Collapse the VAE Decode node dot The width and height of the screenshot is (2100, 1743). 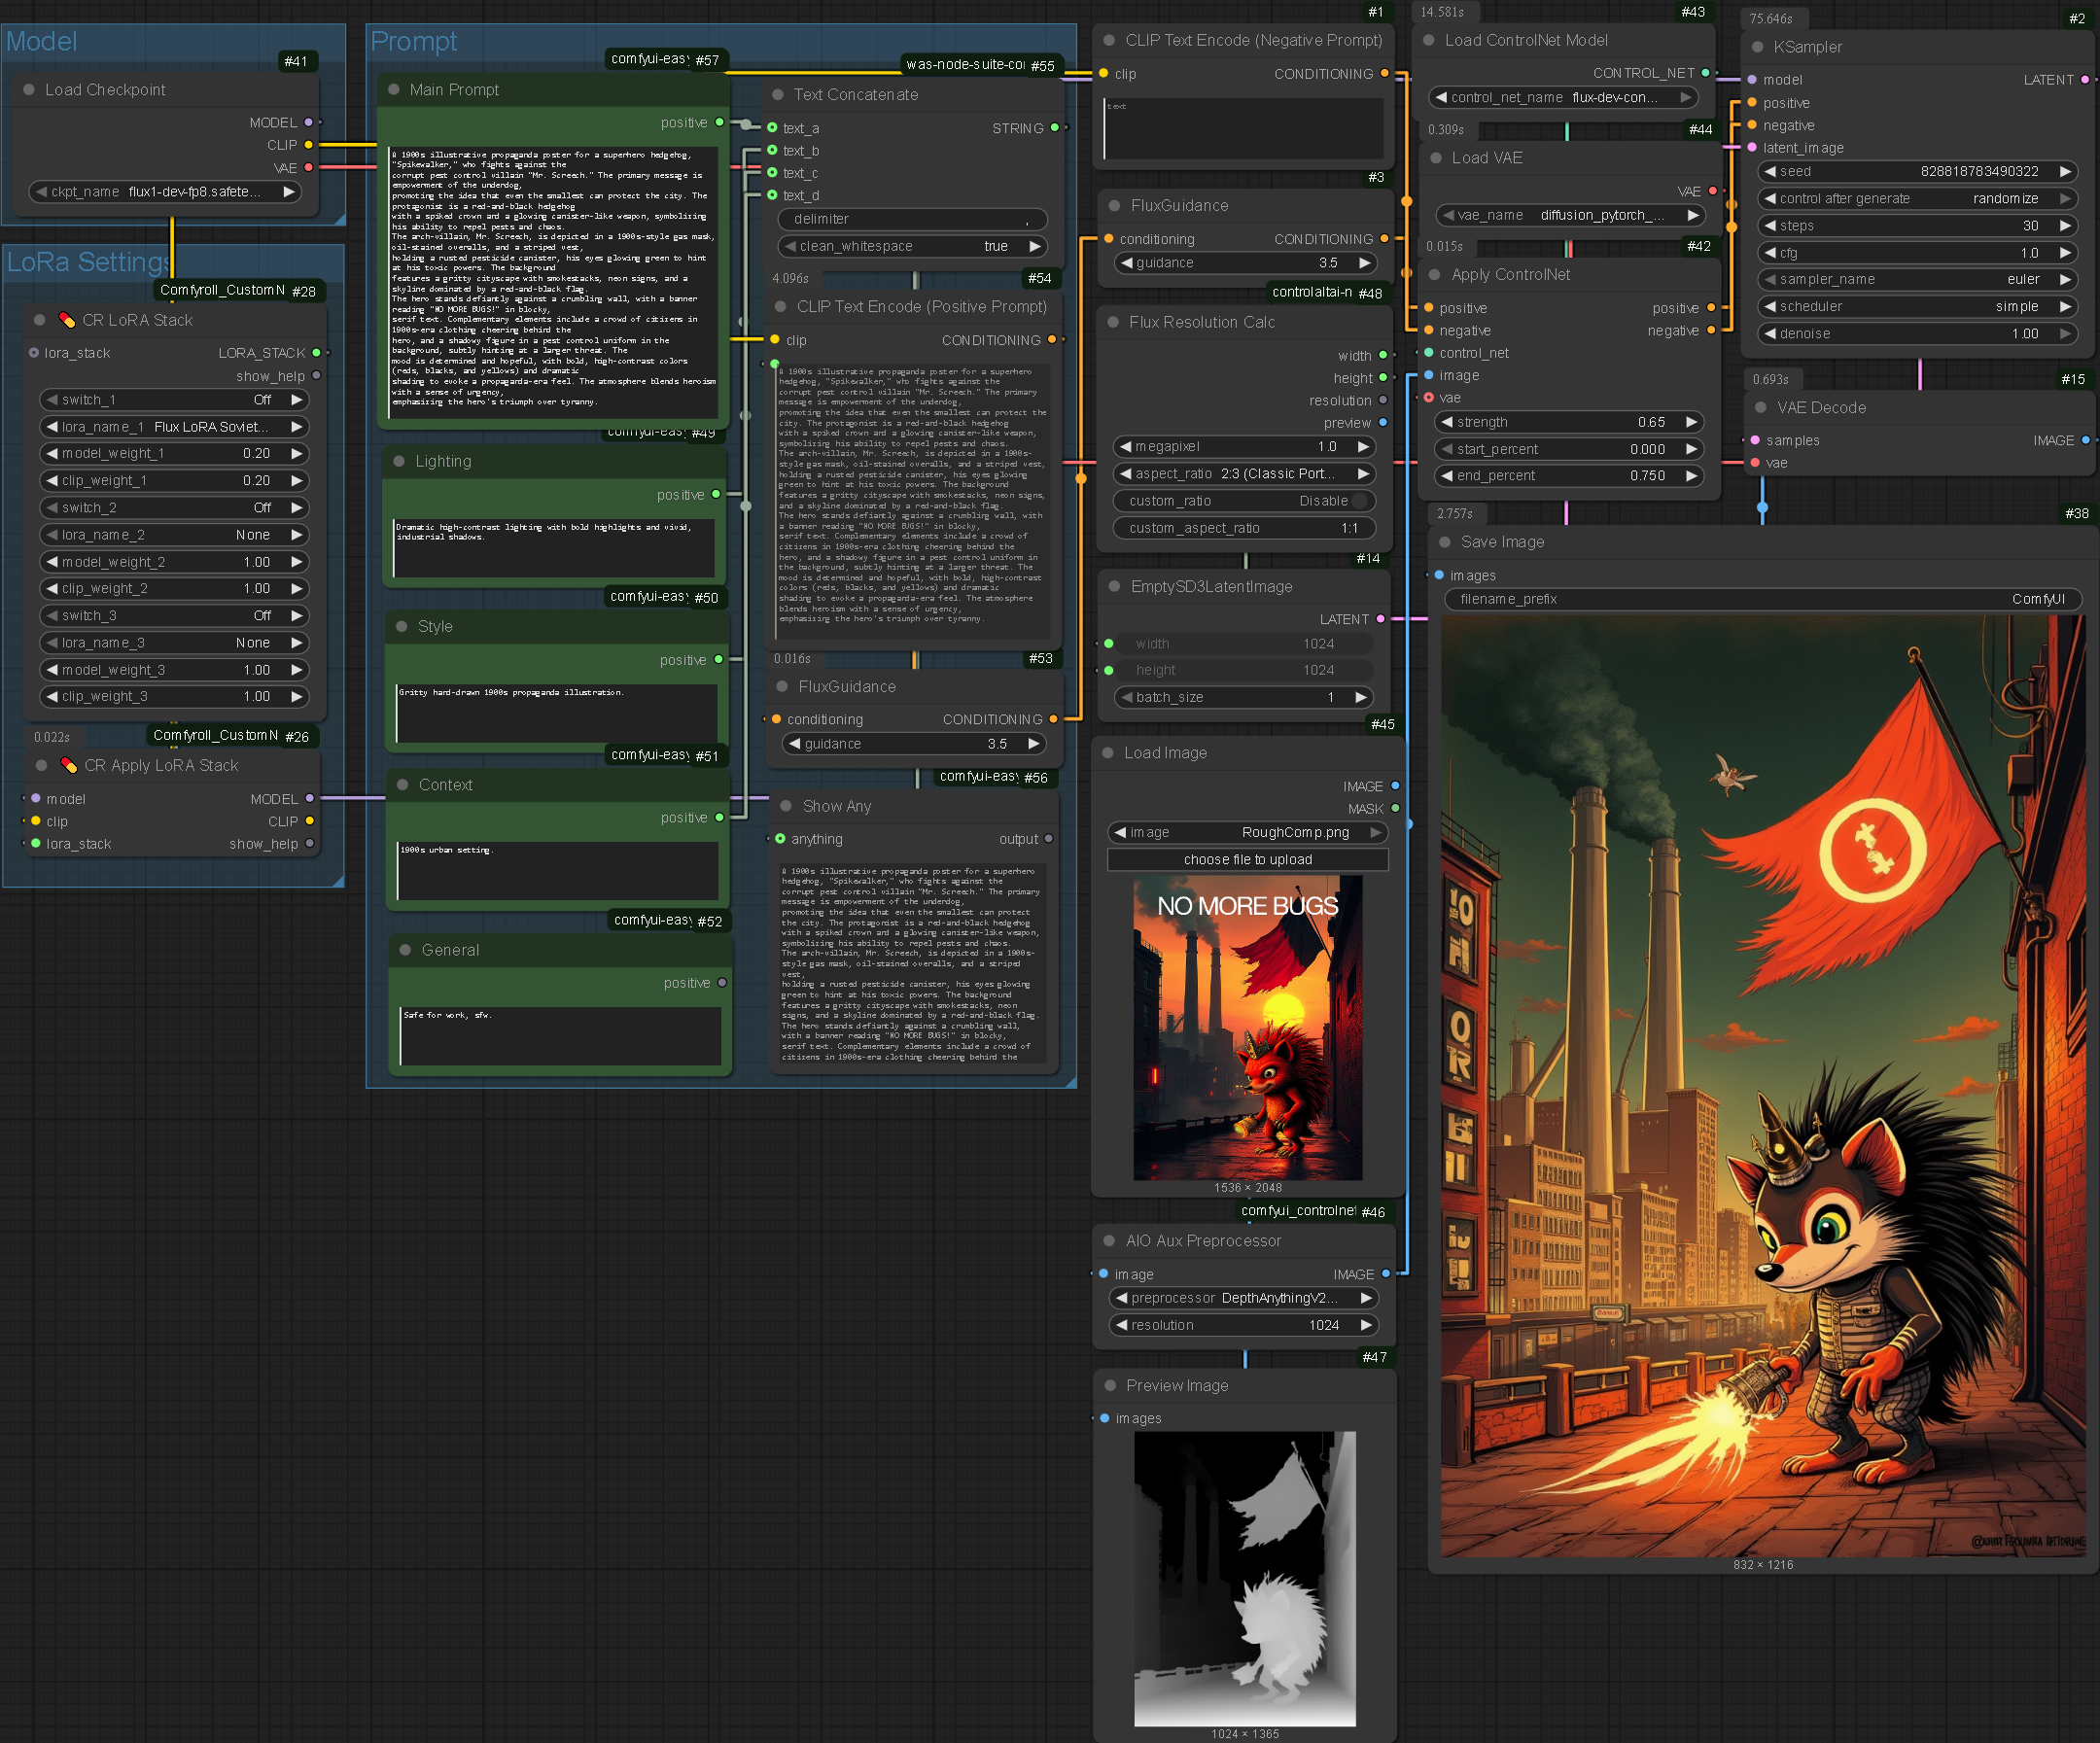click(x=1761, y=408)
